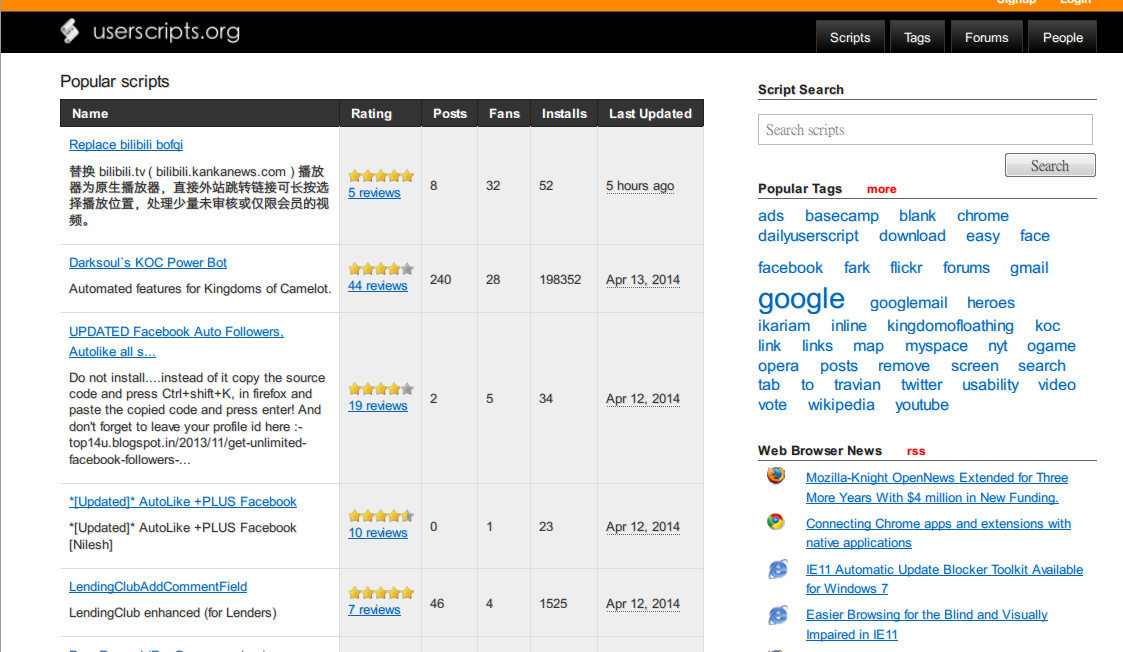Focus the Search scripts input field

click(925, 130)
